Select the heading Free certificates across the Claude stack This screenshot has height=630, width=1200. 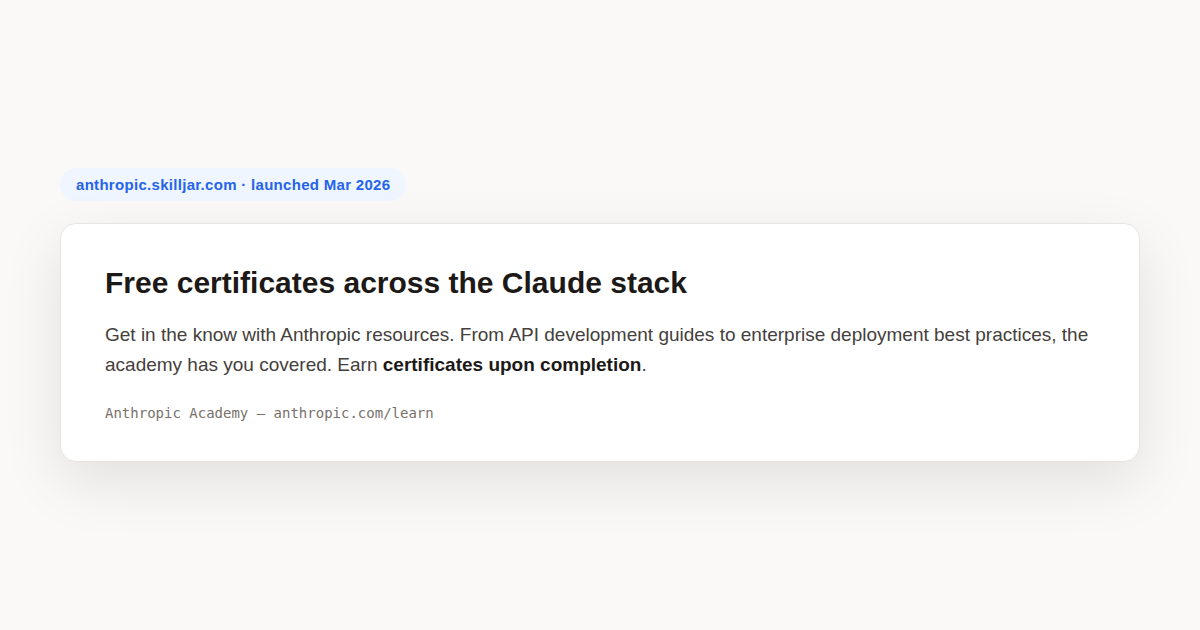(396, 283)
